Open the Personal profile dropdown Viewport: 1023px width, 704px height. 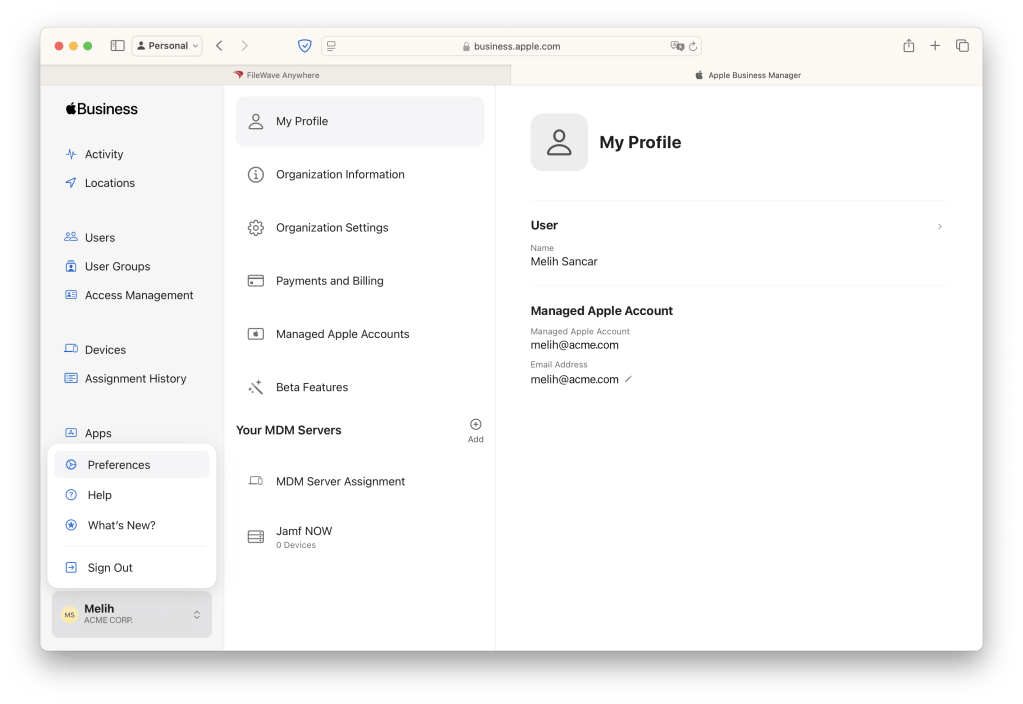pos(167,46)
